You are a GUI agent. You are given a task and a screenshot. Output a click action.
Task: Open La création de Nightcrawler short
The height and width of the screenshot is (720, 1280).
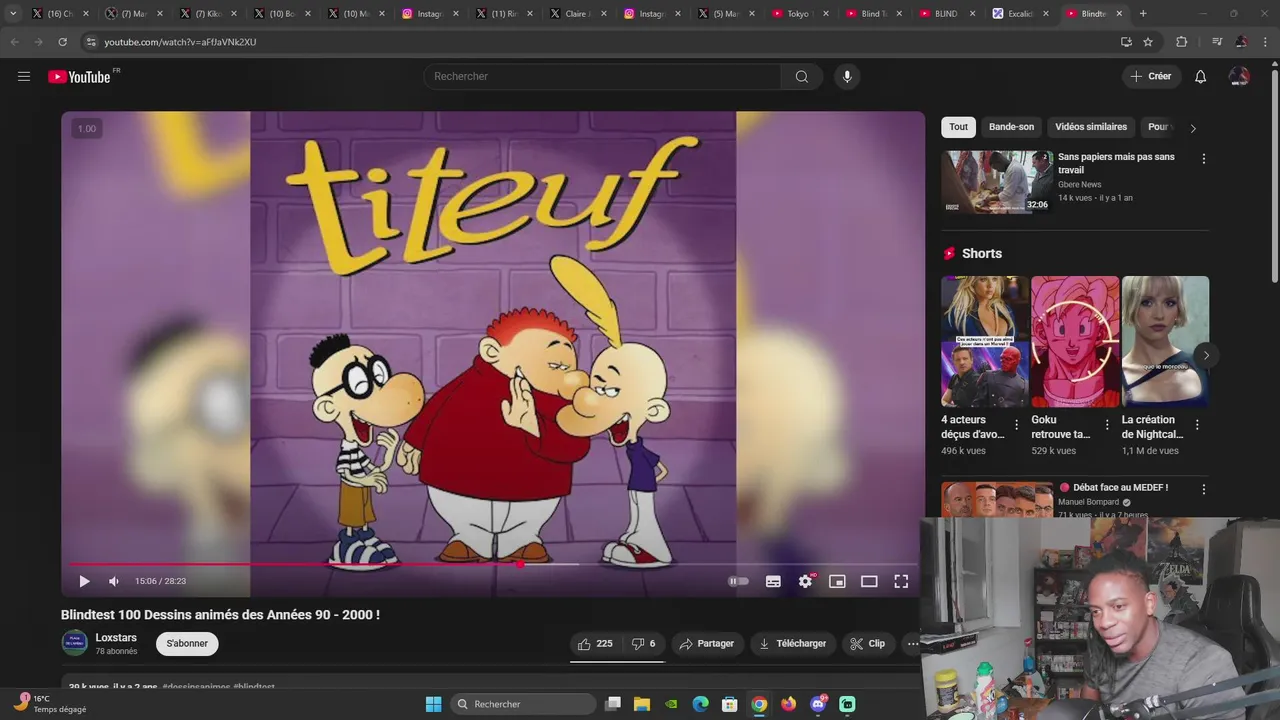pos(1165,341)
